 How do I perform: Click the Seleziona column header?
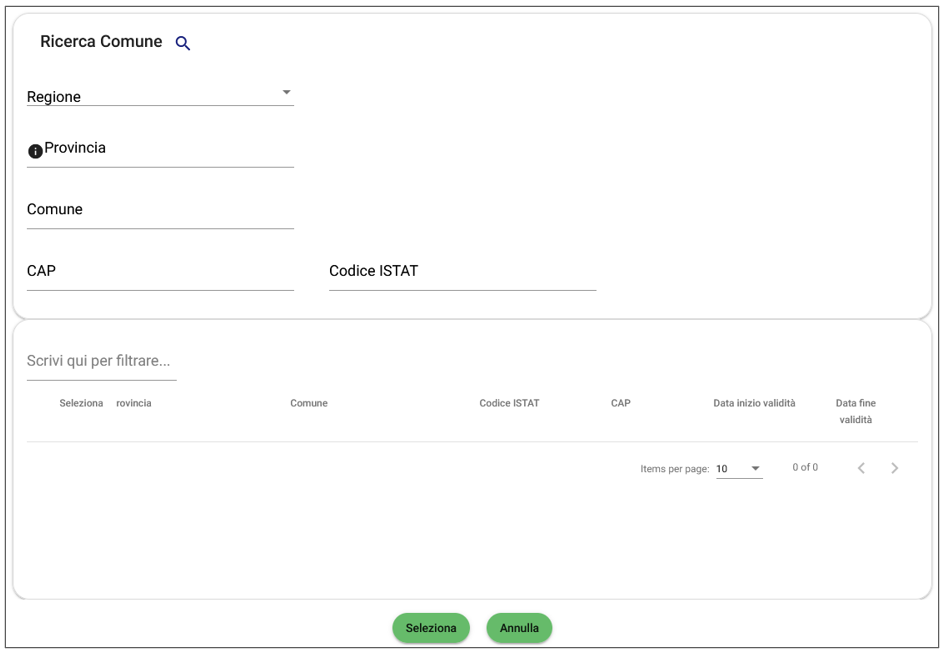81,403
